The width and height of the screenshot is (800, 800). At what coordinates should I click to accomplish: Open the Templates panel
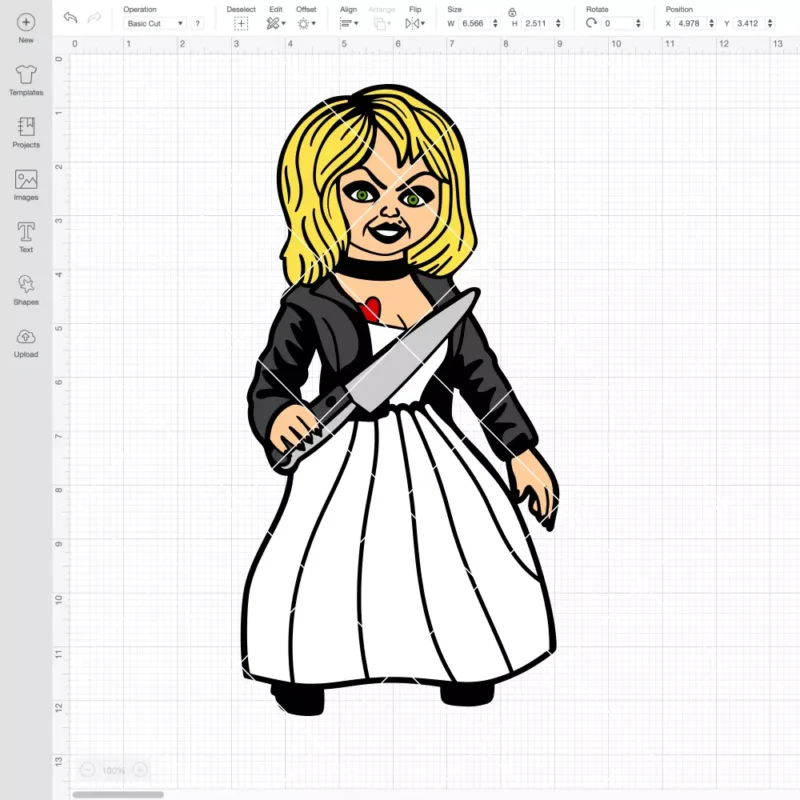pos(26,80)
